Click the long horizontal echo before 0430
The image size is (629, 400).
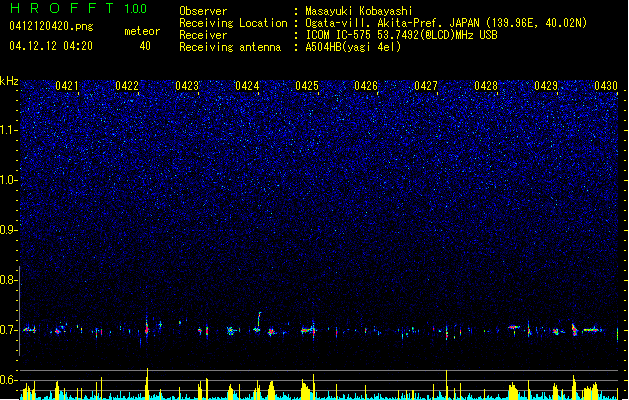click(x=592, y=330)
